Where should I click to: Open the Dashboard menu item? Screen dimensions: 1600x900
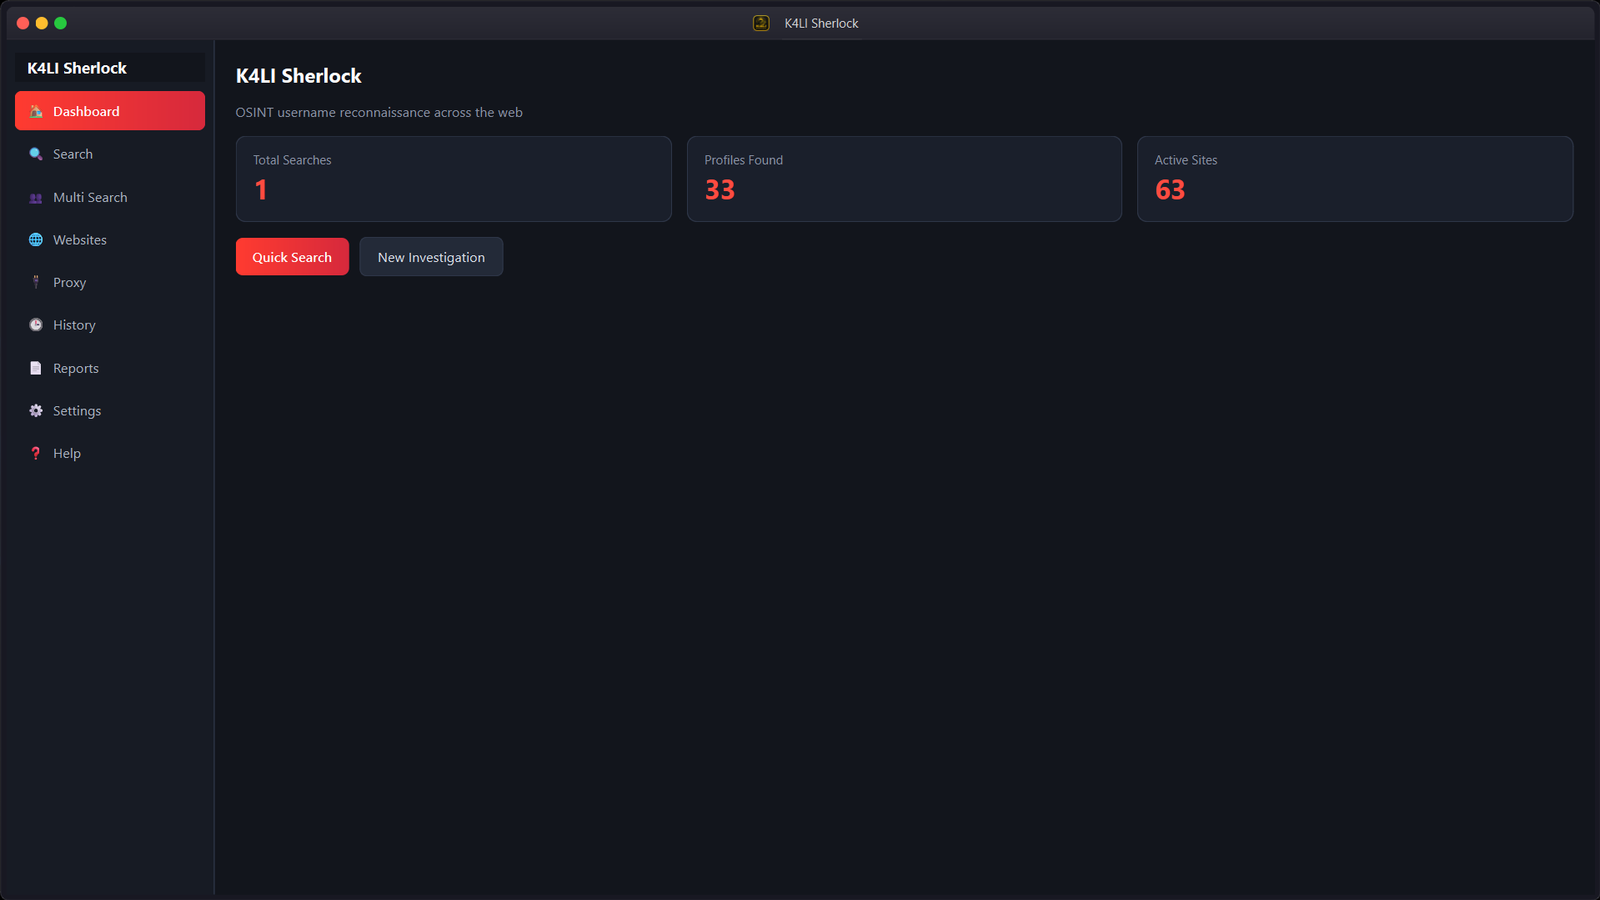[110, 111]
